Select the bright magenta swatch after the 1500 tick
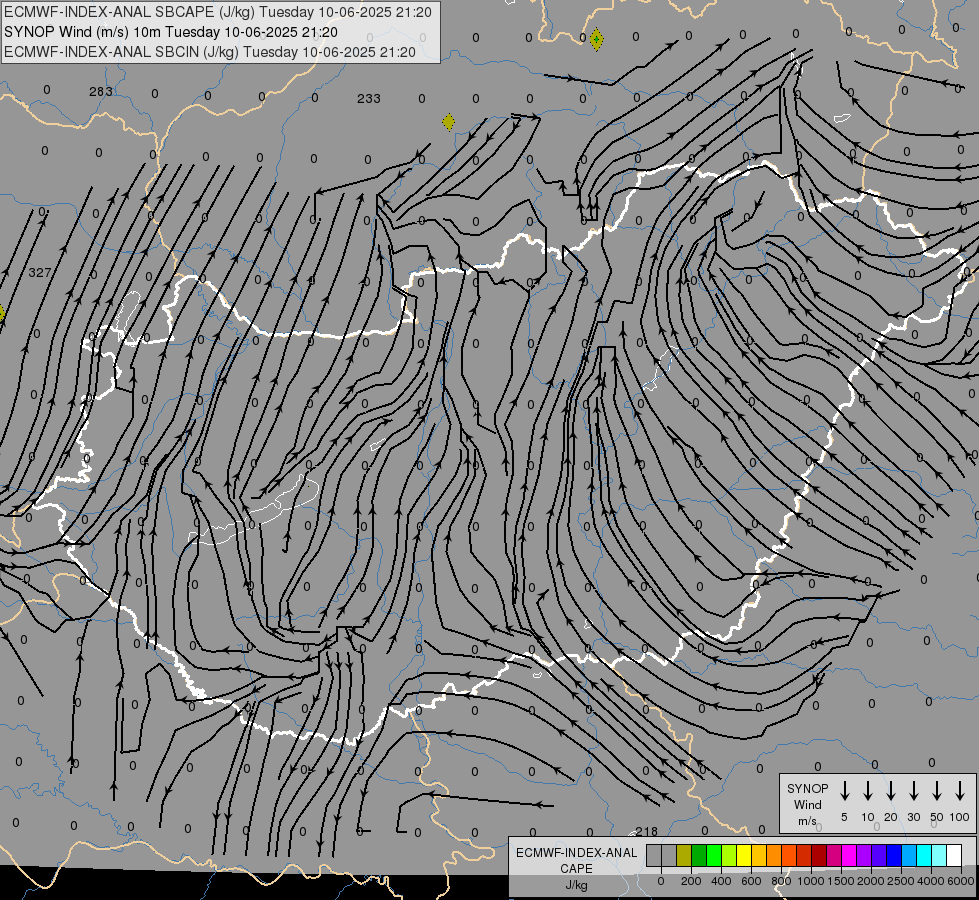 pyautogui.click(x=850, y=855)
